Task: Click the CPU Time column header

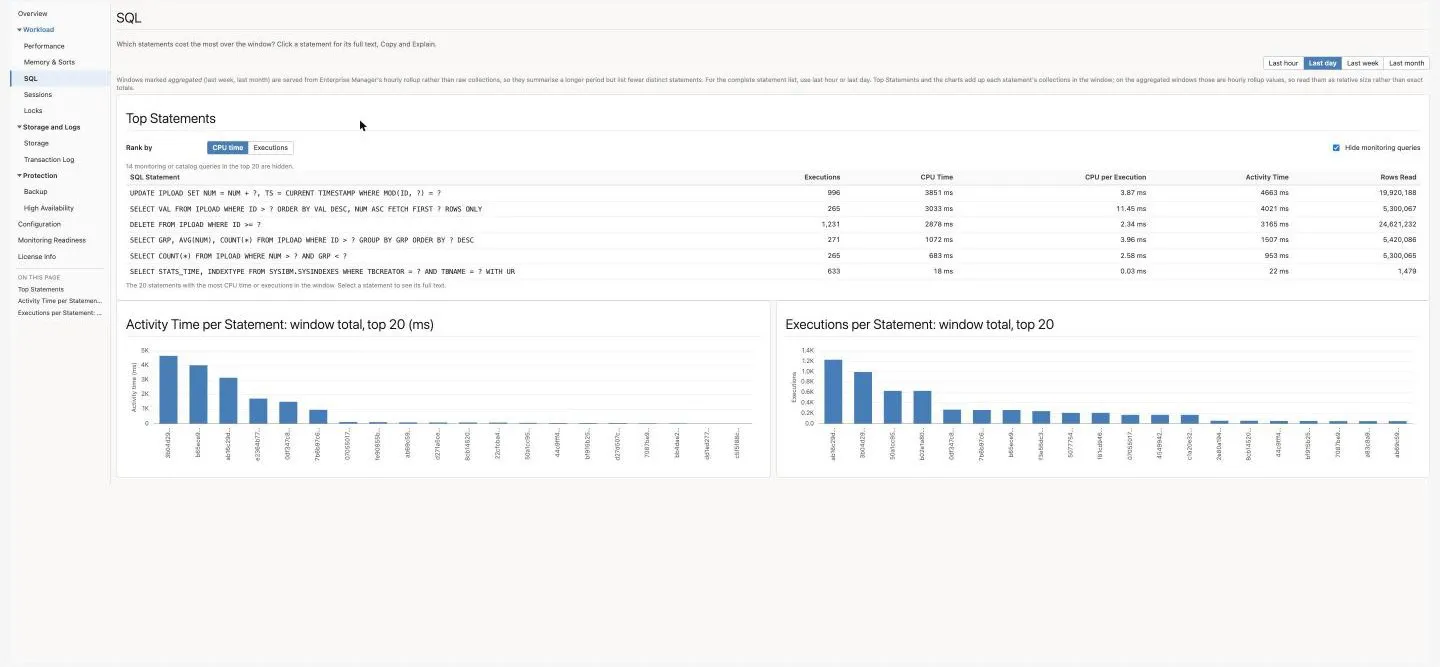Action: click(x=937, y=177)
